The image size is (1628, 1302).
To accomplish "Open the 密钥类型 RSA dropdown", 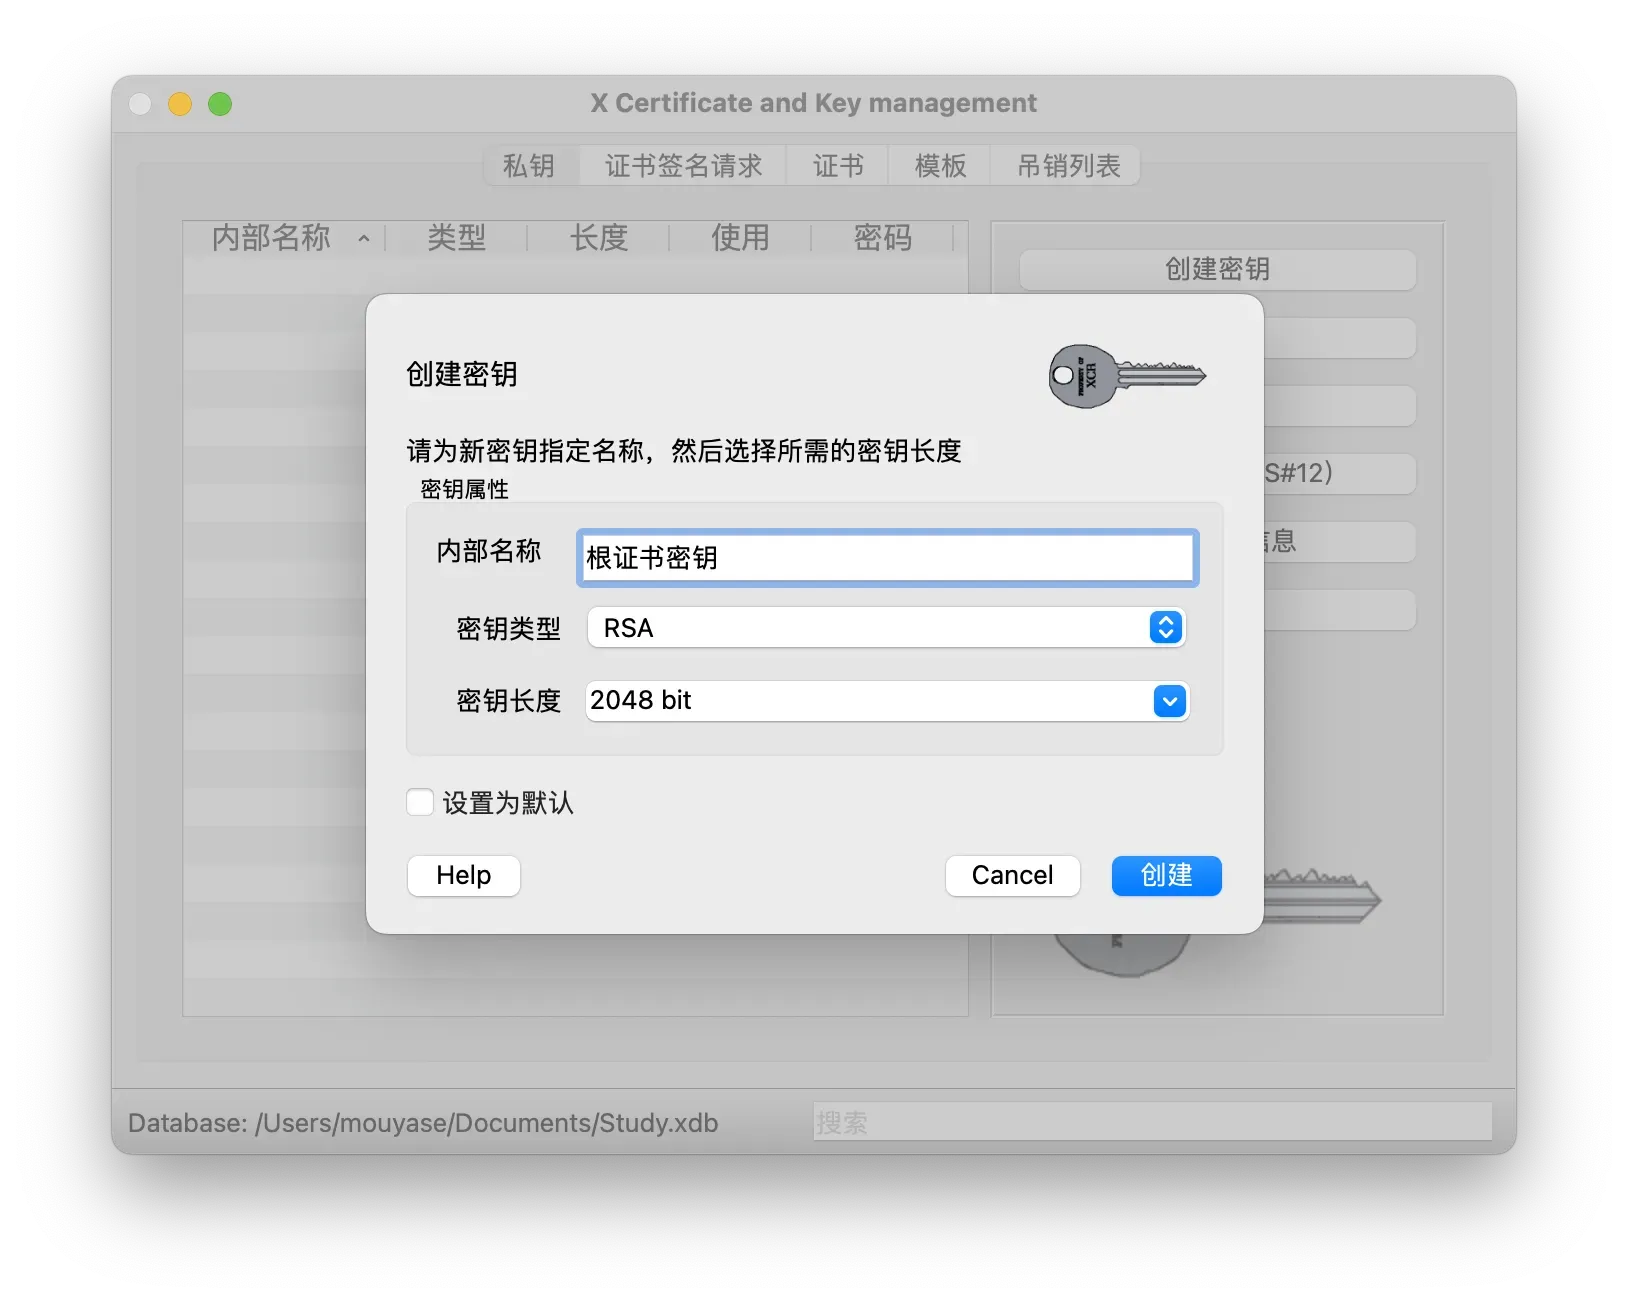I will pyautogui.click(x=886, y=628).
